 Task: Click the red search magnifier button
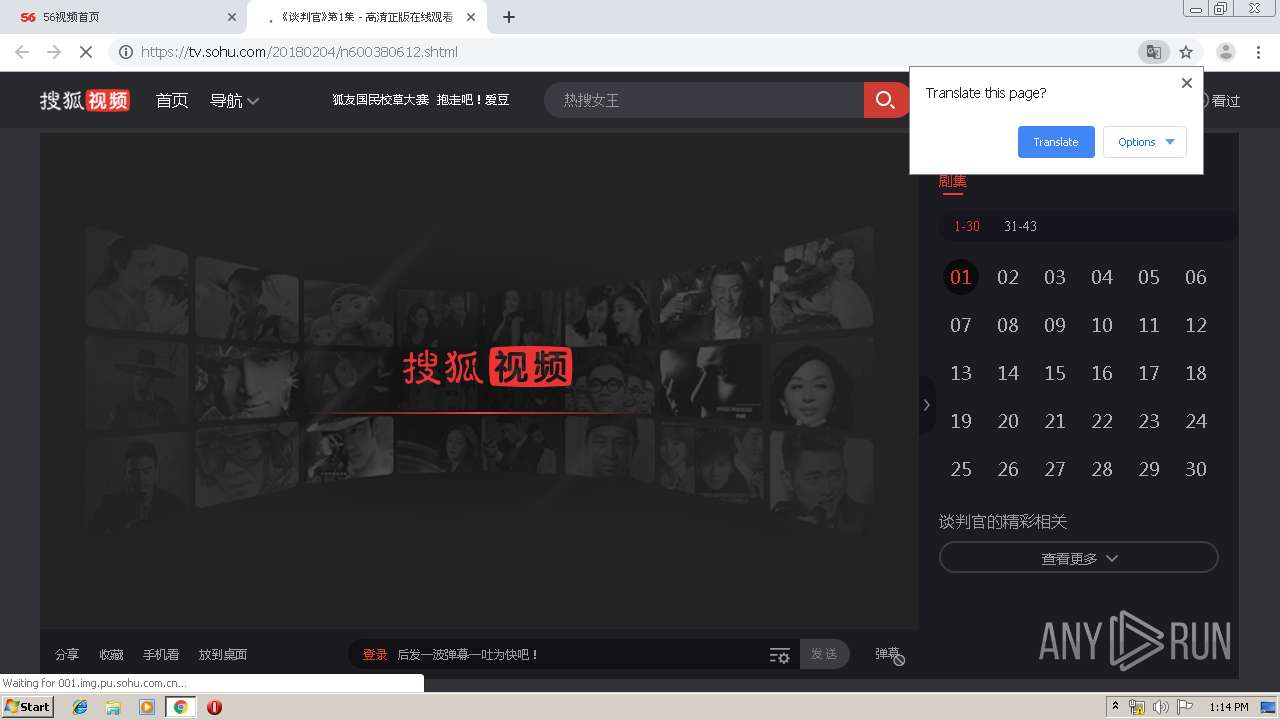pos(885,100)
